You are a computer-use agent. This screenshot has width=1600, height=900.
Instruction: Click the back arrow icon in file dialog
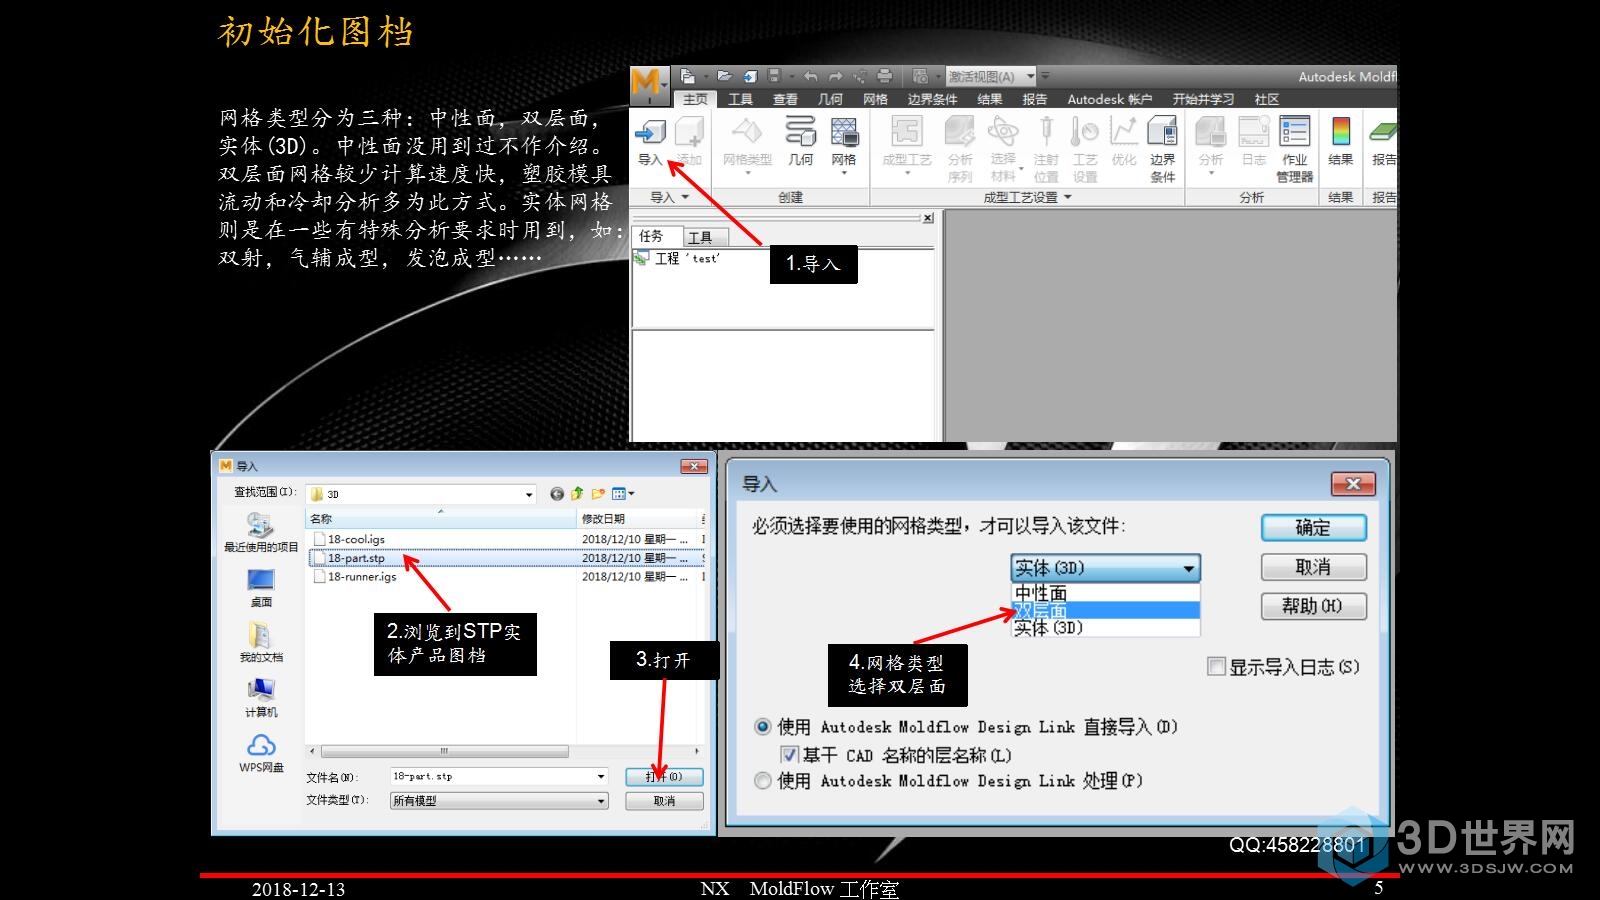557,493
